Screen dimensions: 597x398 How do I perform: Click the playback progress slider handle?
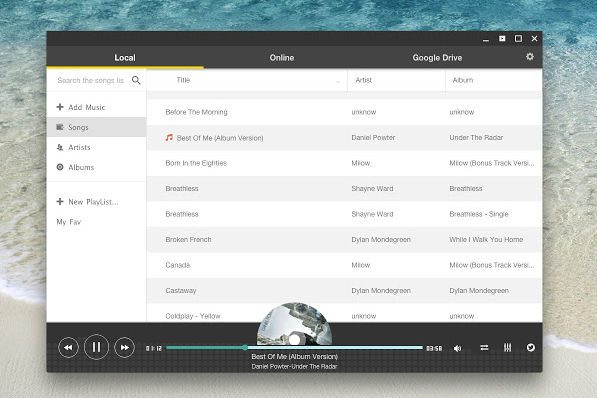[245, 347]
